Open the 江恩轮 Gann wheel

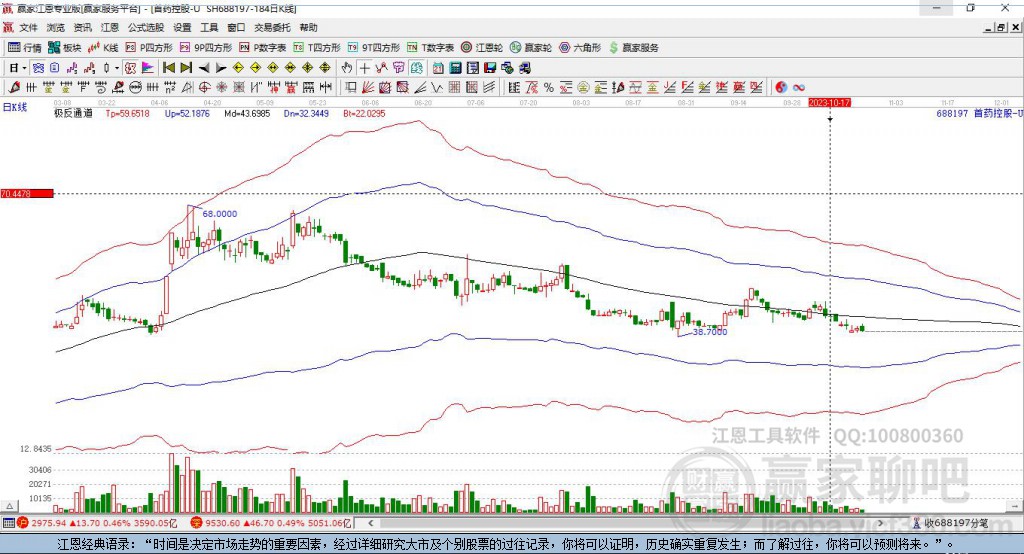482,48
